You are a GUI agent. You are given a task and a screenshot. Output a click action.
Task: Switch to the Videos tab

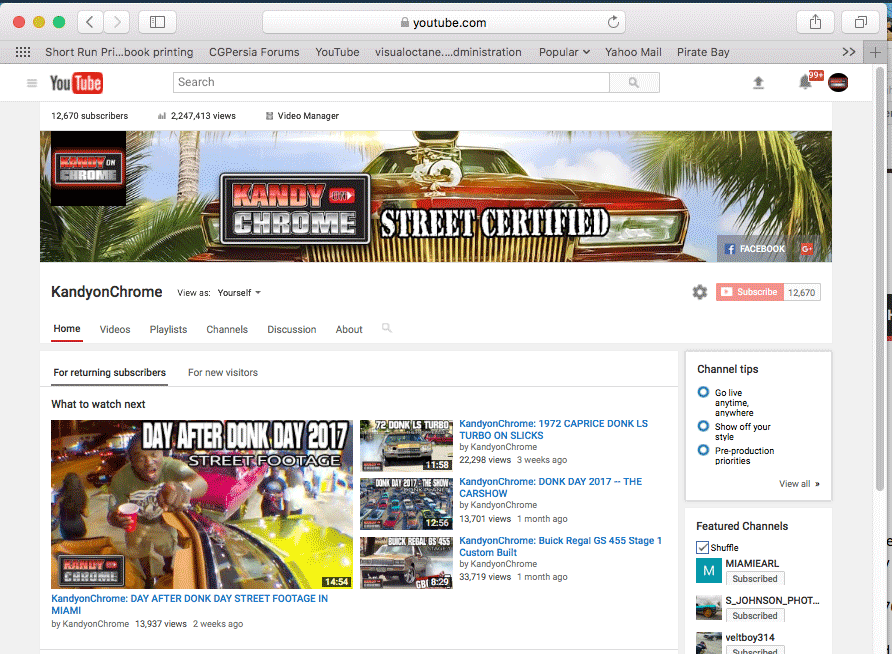115,329
